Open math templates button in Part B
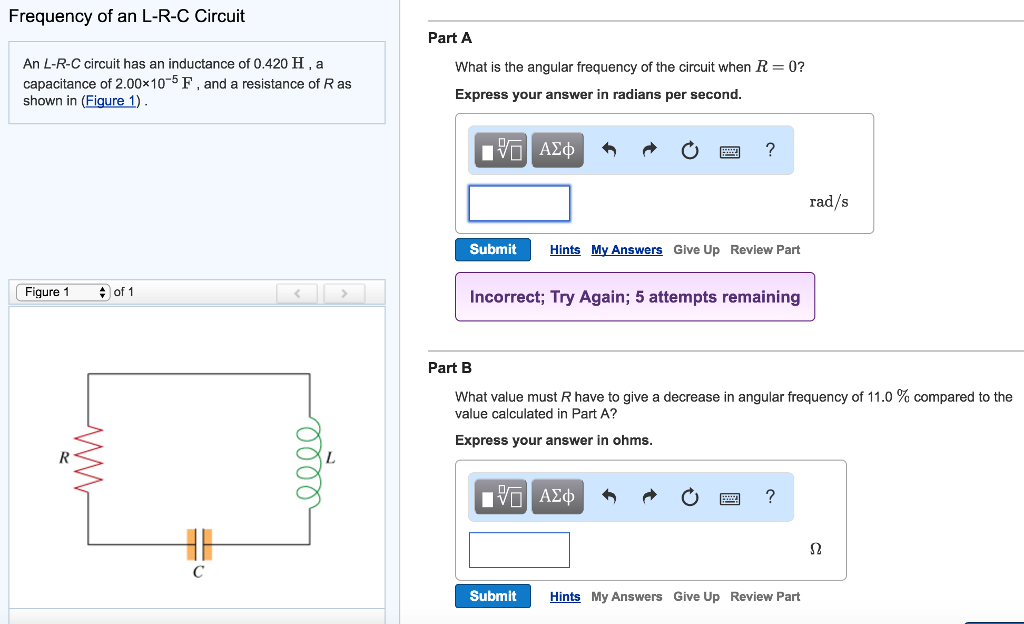Screen dimensions: 1024x624 tap(501, 497)
